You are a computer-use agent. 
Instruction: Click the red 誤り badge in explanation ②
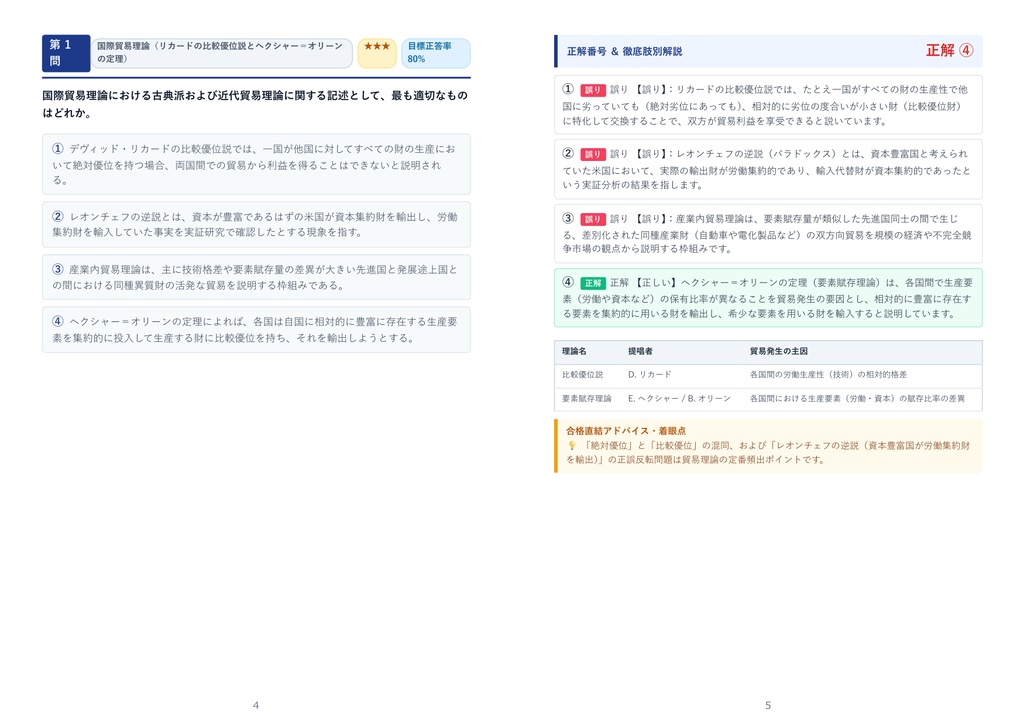pyautogui.click(x=593, y=154)
